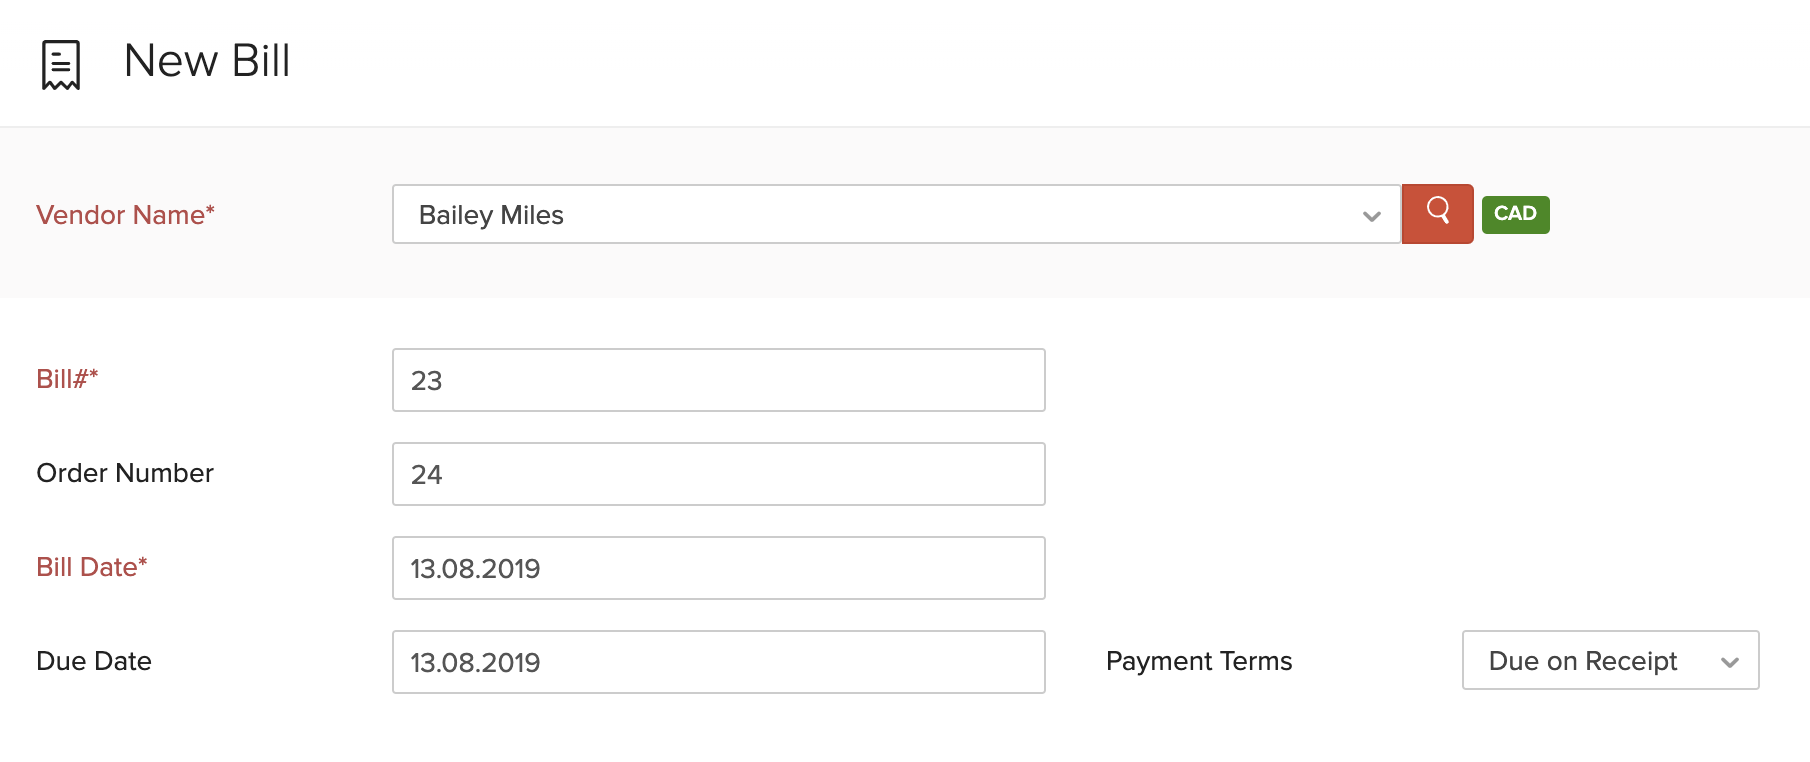Click the chevron arrow in the vendor dropdown
This screenshot has height=762, width=1810.
pyautogui.click(x=1371, y=216)
